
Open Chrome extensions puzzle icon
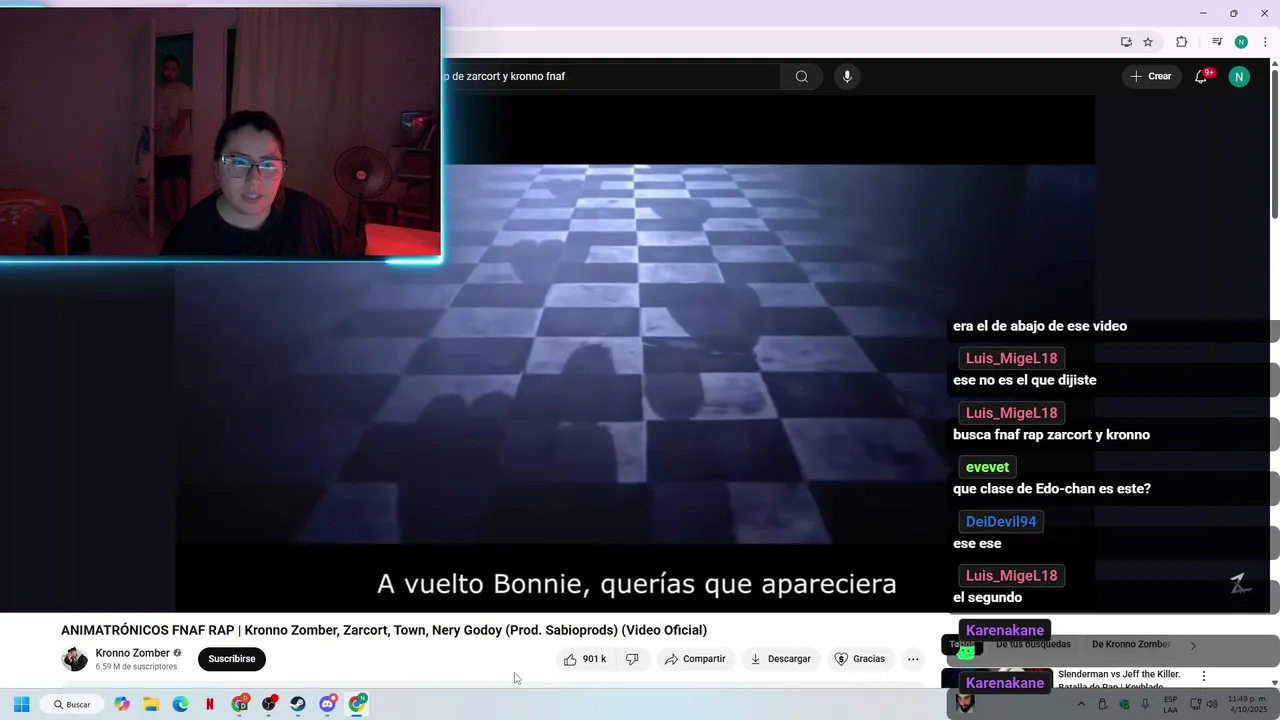(1182, 42)
